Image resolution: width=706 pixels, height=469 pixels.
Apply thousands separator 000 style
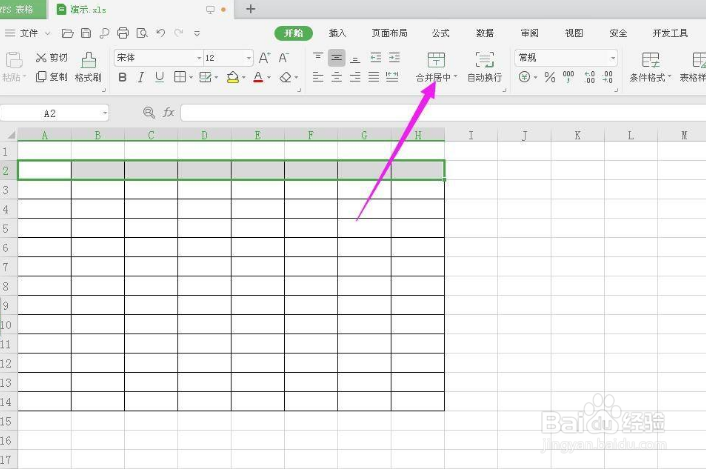[569, 77]
